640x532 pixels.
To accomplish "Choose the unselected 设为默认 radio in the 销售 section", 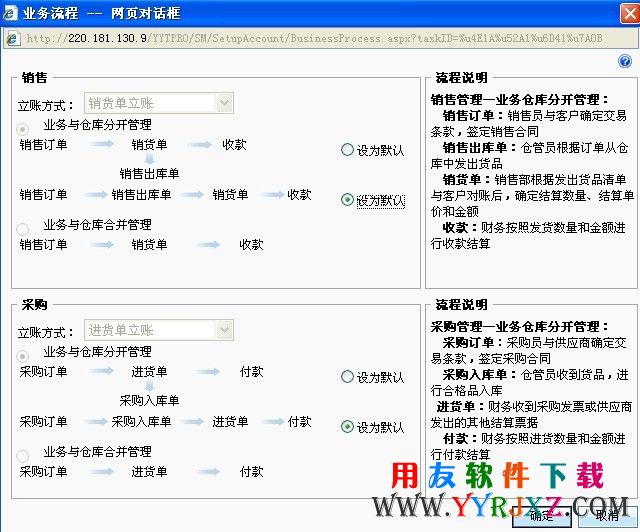I will point(347,149).
